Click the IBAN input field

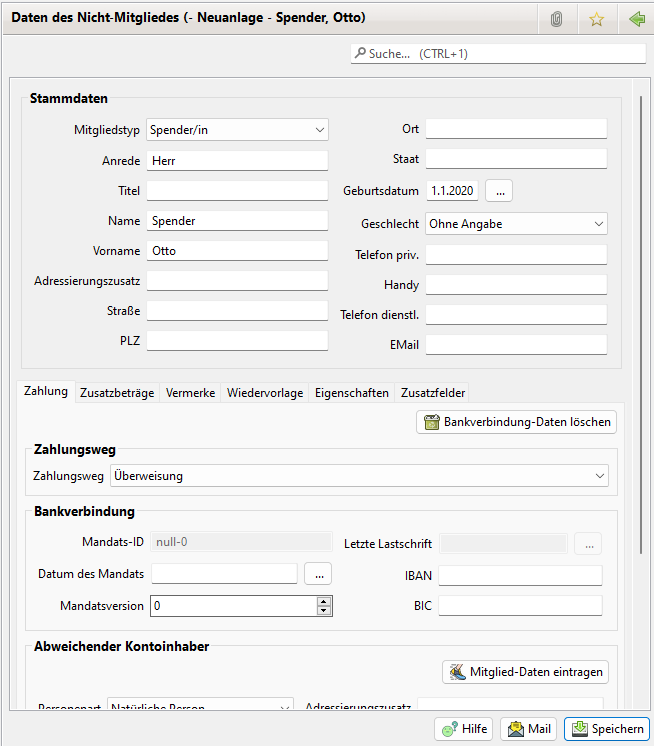point(520,575)
